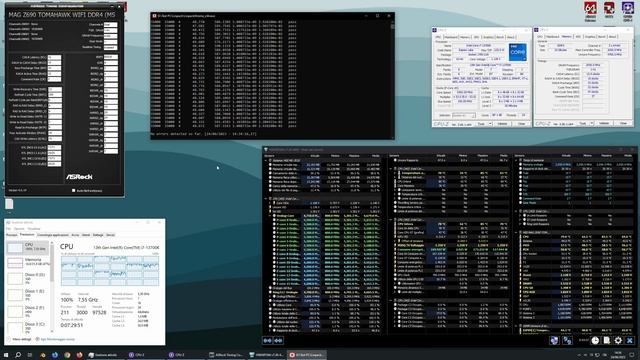The height and width of the screenshot is (360, 640).
Task: Open Opzioni menu in Task Manager
Action: pyautogui.click(x=19, y=229)
